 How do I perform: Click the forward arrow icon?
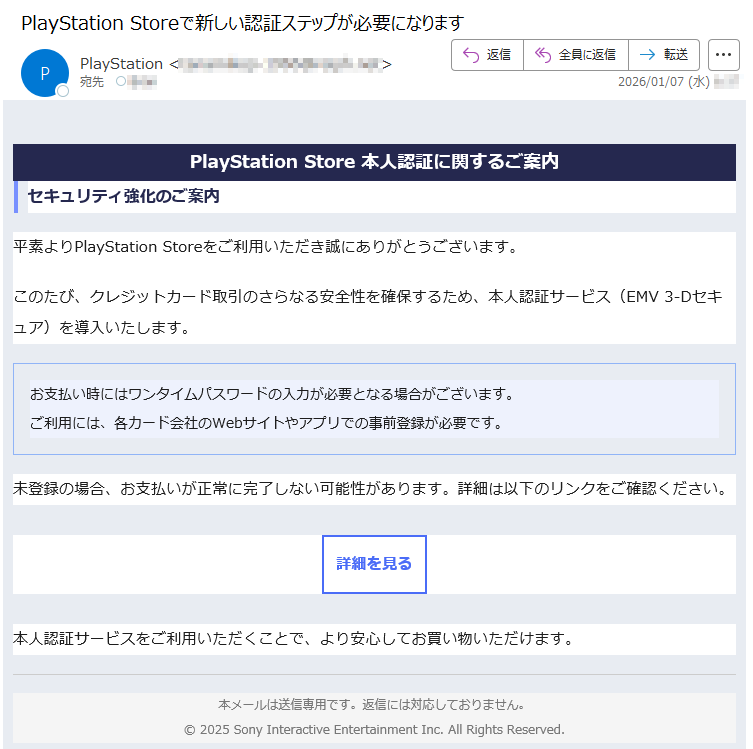coord(648,55)
